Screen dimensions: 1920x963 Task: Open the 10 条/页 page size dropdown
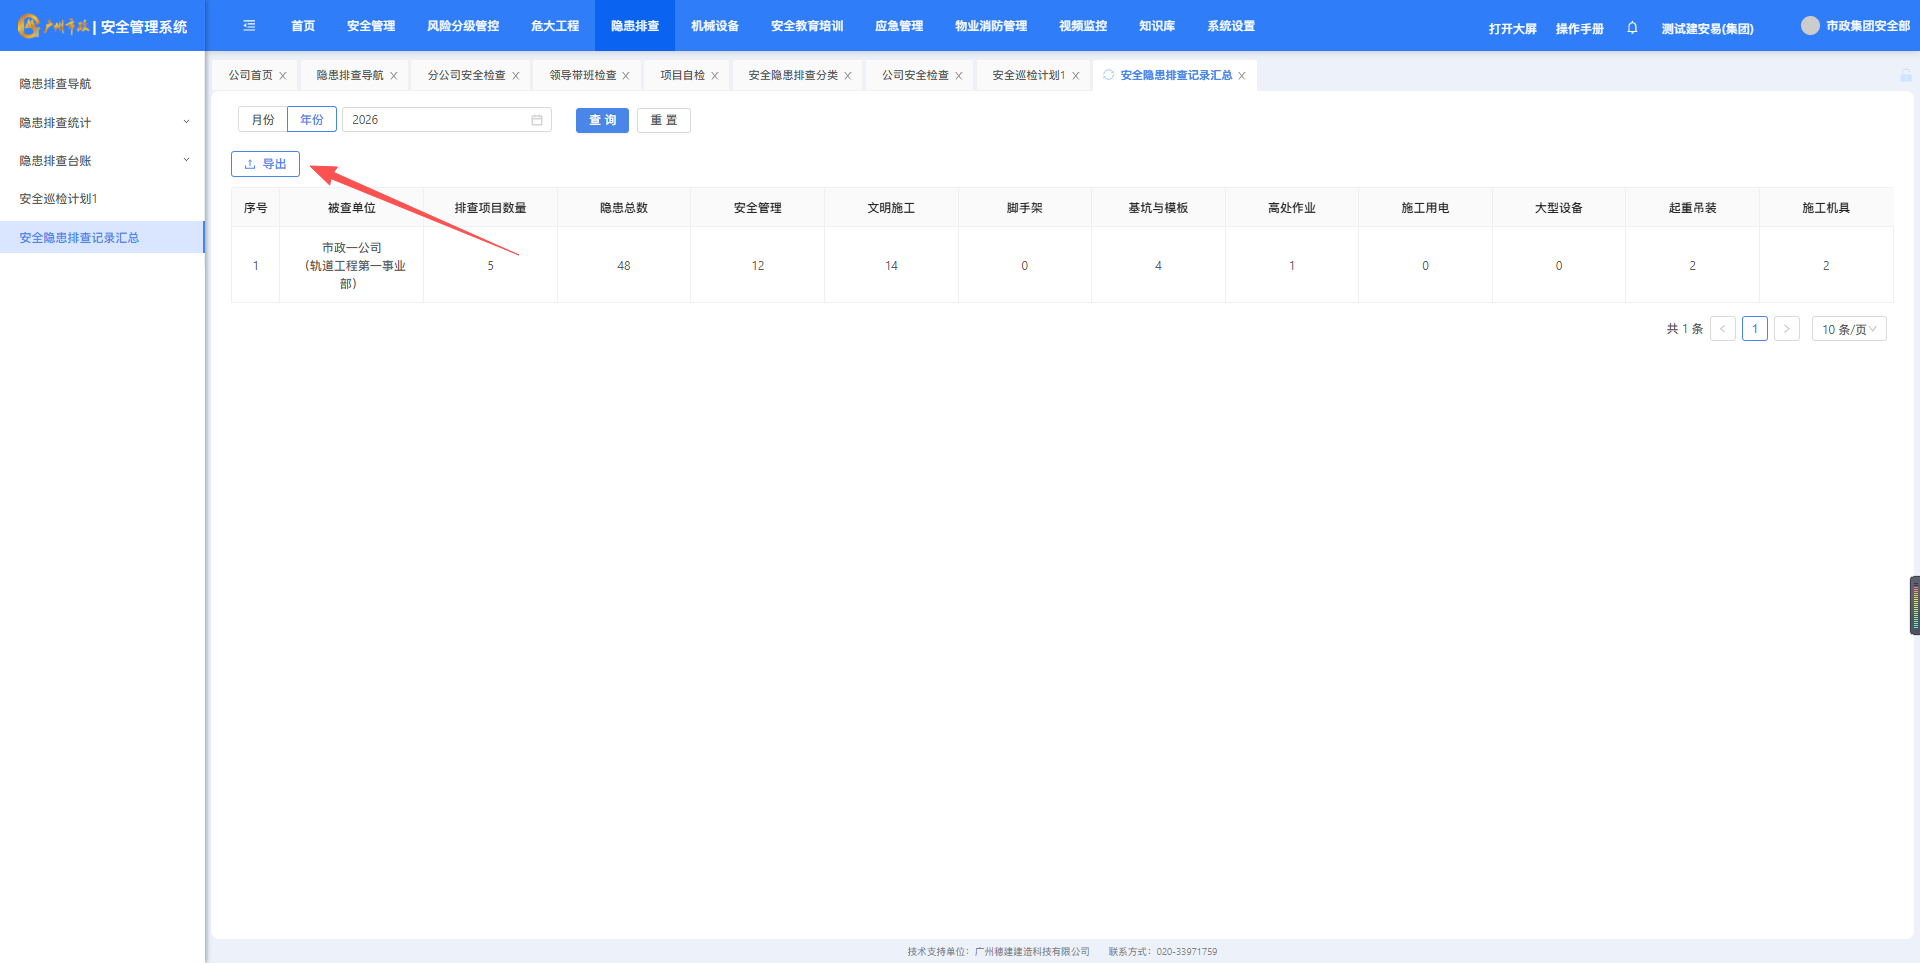coord(1848,329)
